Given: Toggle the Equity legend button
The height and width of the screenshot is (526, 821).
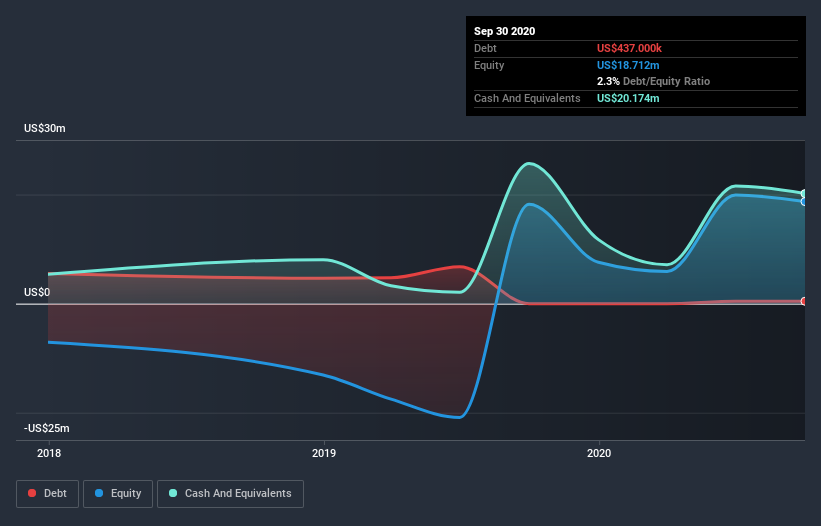Looking at the screenshot, I should tap(118, 494).
